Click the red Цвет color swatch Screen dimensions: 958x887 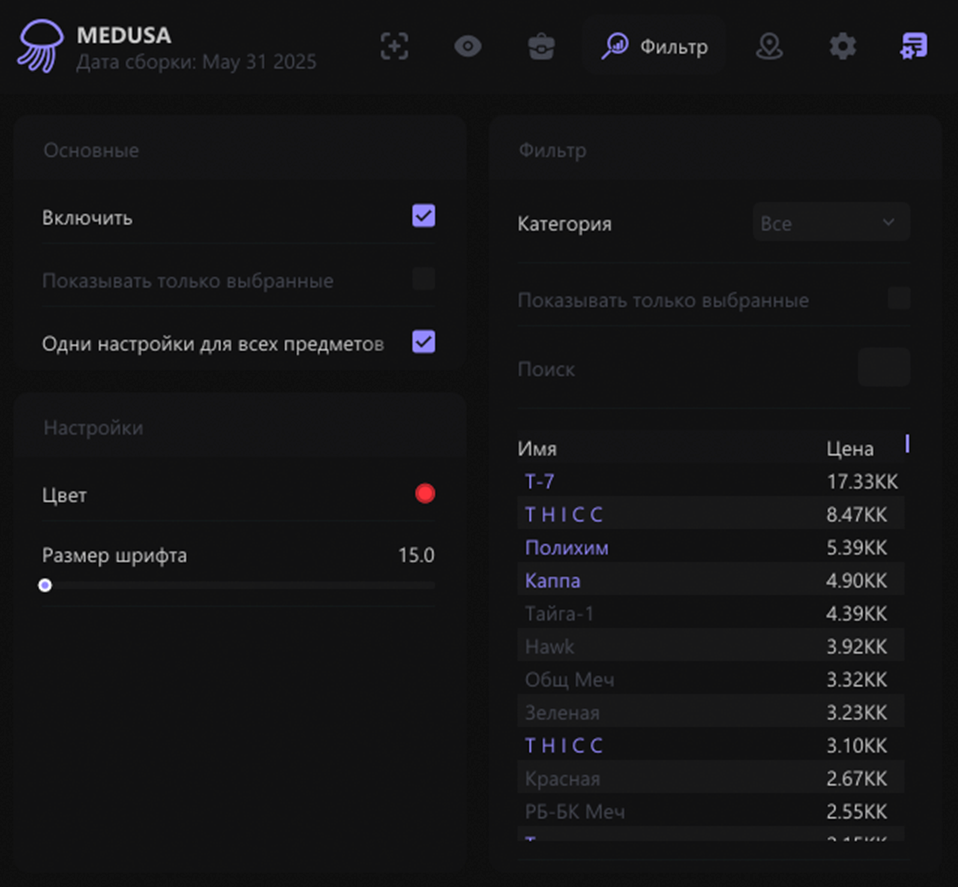[425, 494]
